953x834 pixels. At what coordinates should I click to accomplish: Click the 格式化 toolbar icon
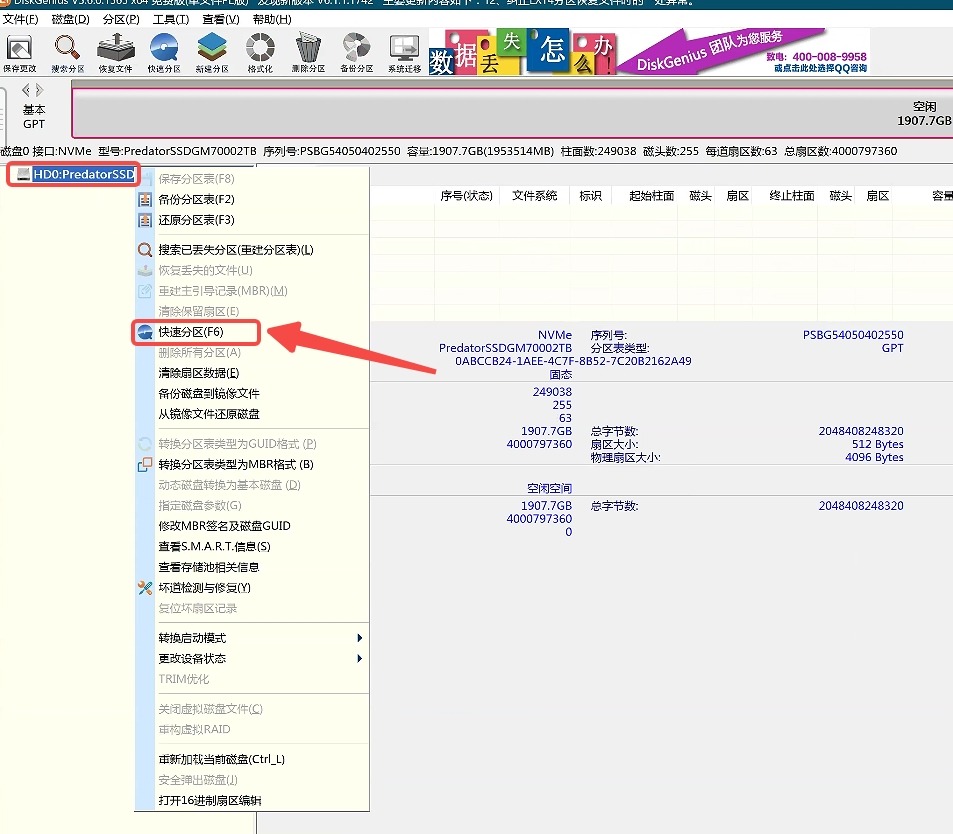(260, 53)
